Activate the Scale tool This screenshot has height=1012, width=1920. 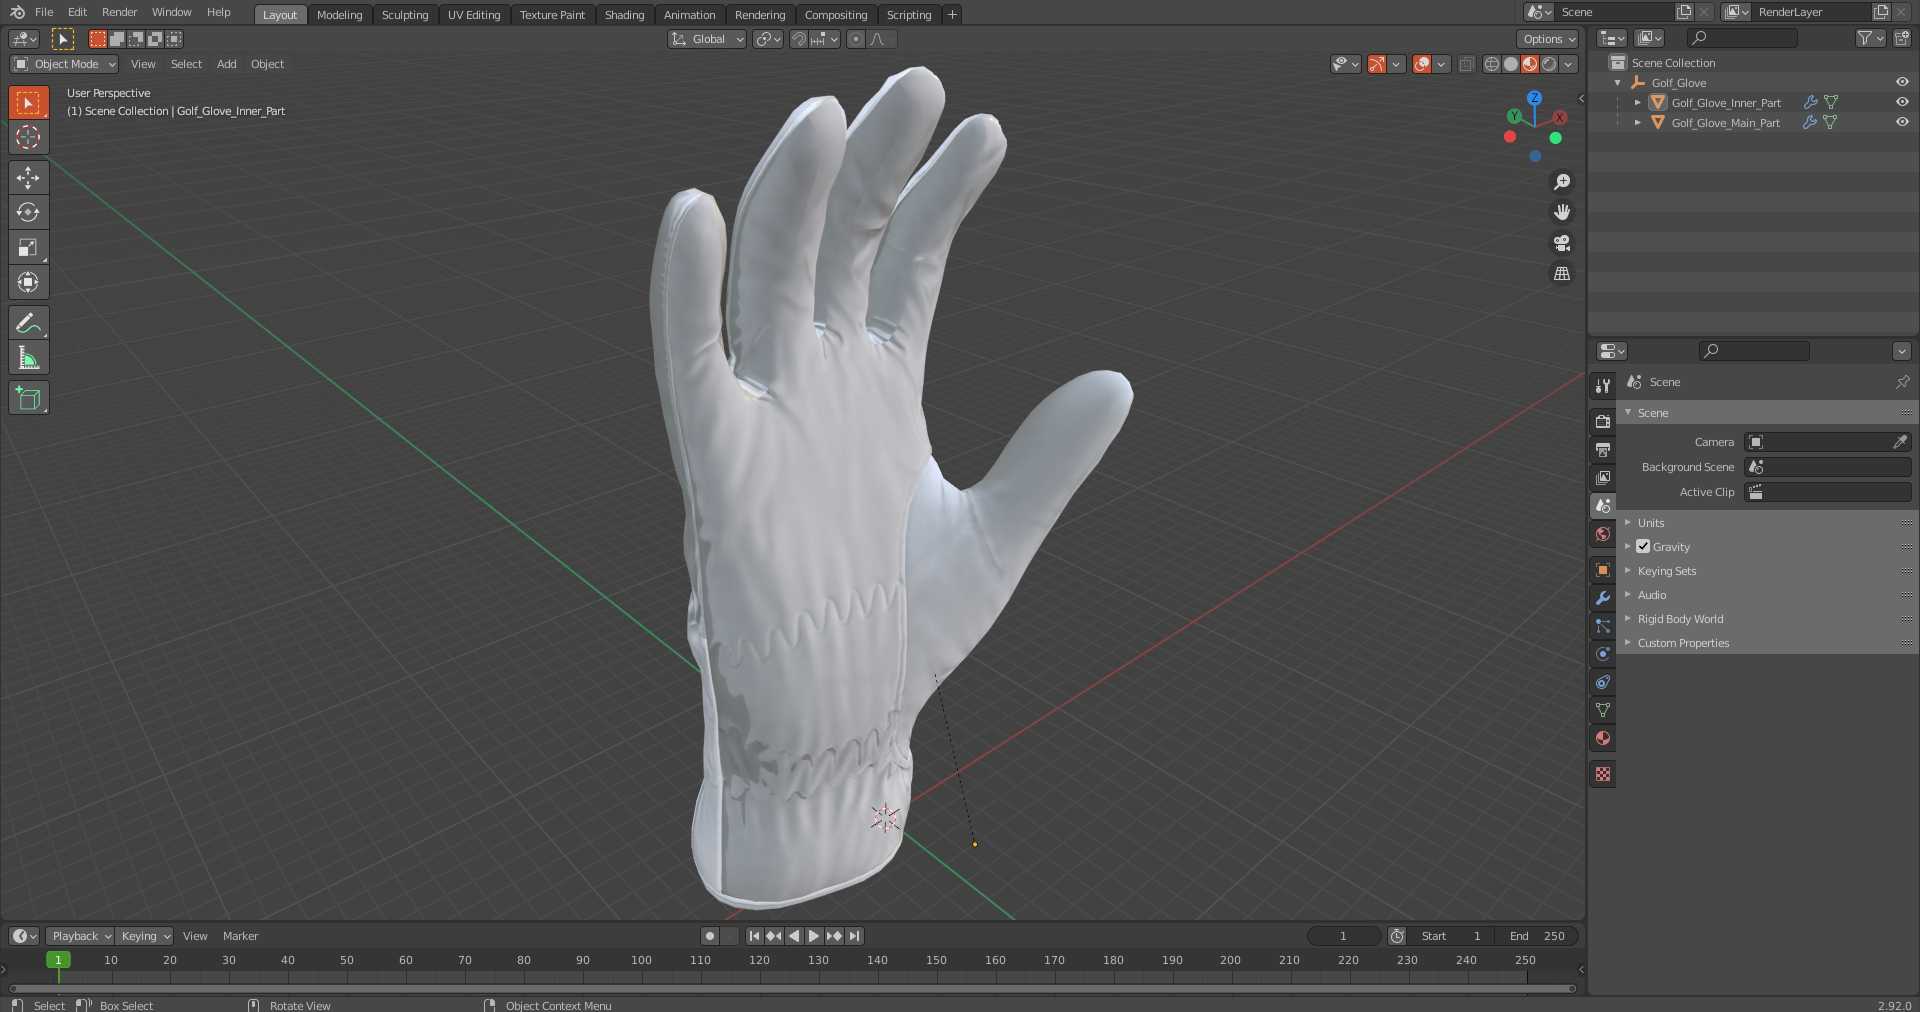click(x=28, y=247)
